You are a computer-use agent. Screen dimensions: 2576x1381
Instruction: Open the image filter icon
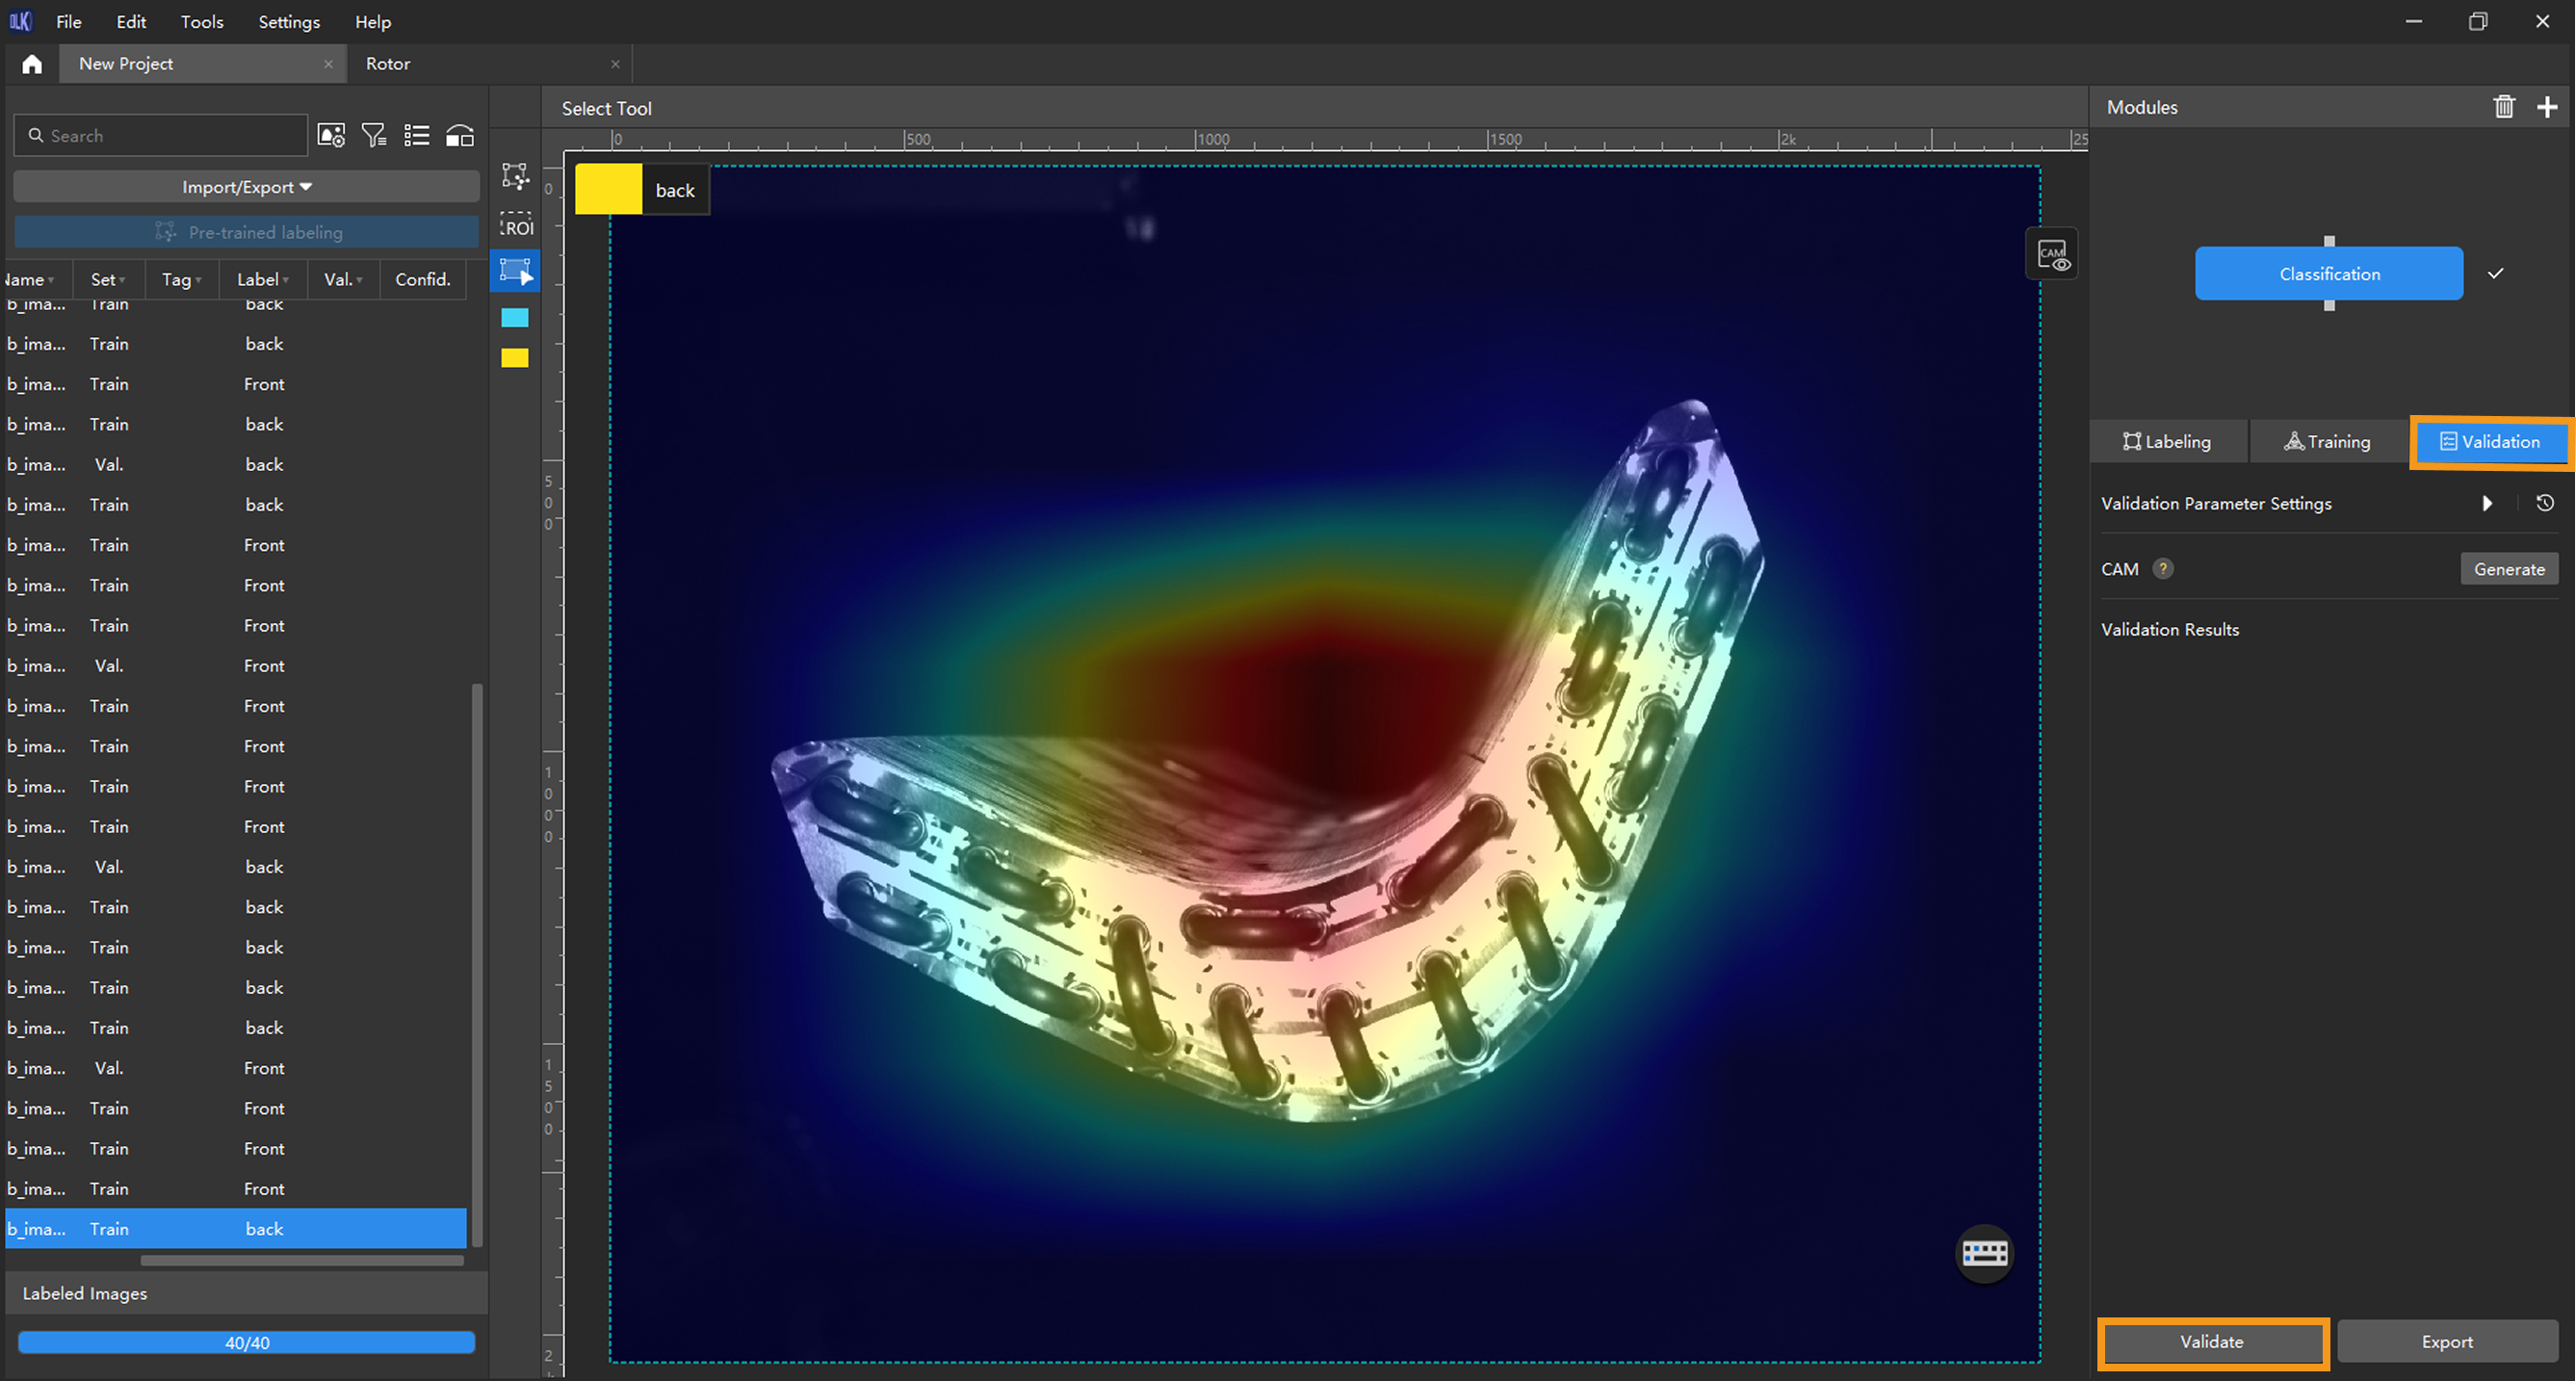coord(374,136)
